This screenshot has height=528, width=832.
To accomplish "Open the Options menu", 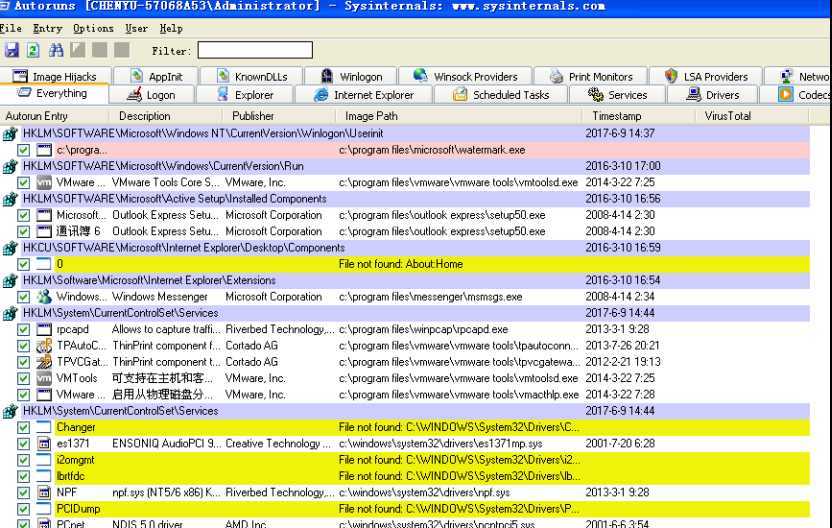I will point(93,29).
